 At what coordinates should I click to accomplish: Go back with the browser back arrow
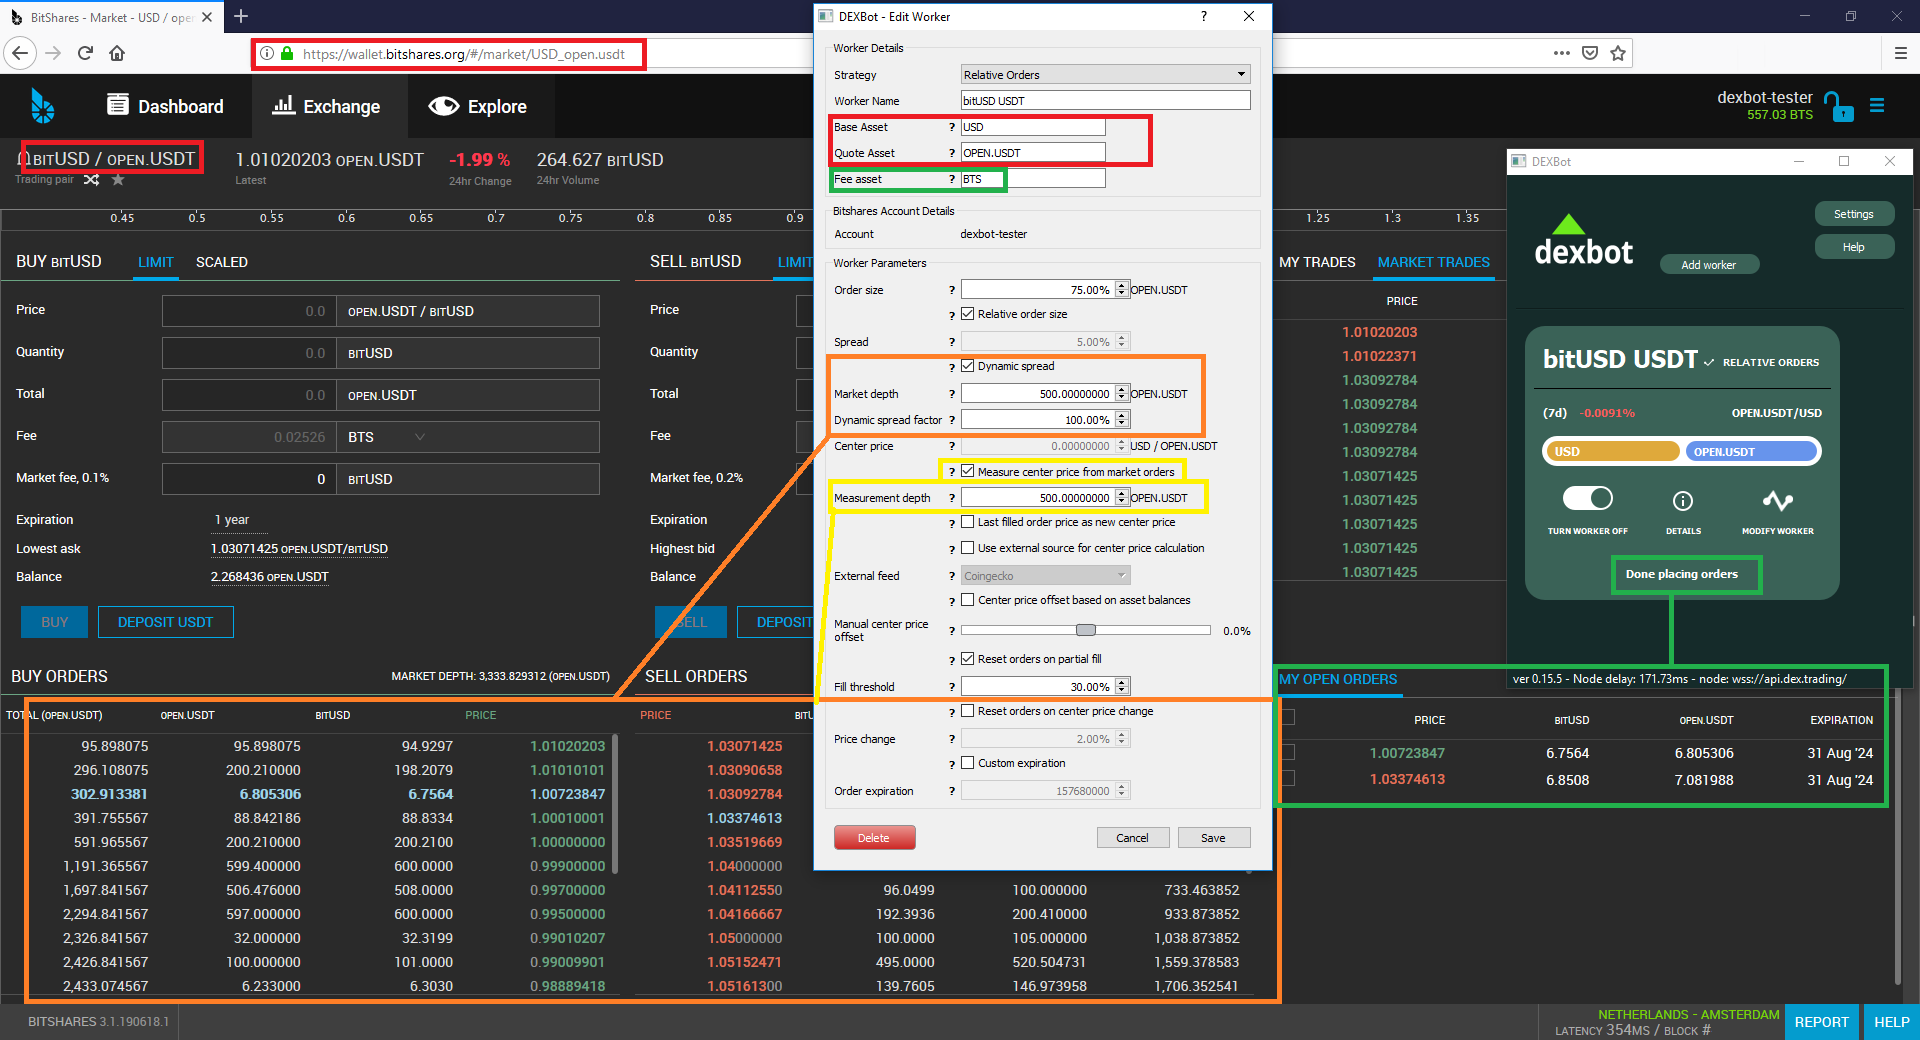click(21, 53)
